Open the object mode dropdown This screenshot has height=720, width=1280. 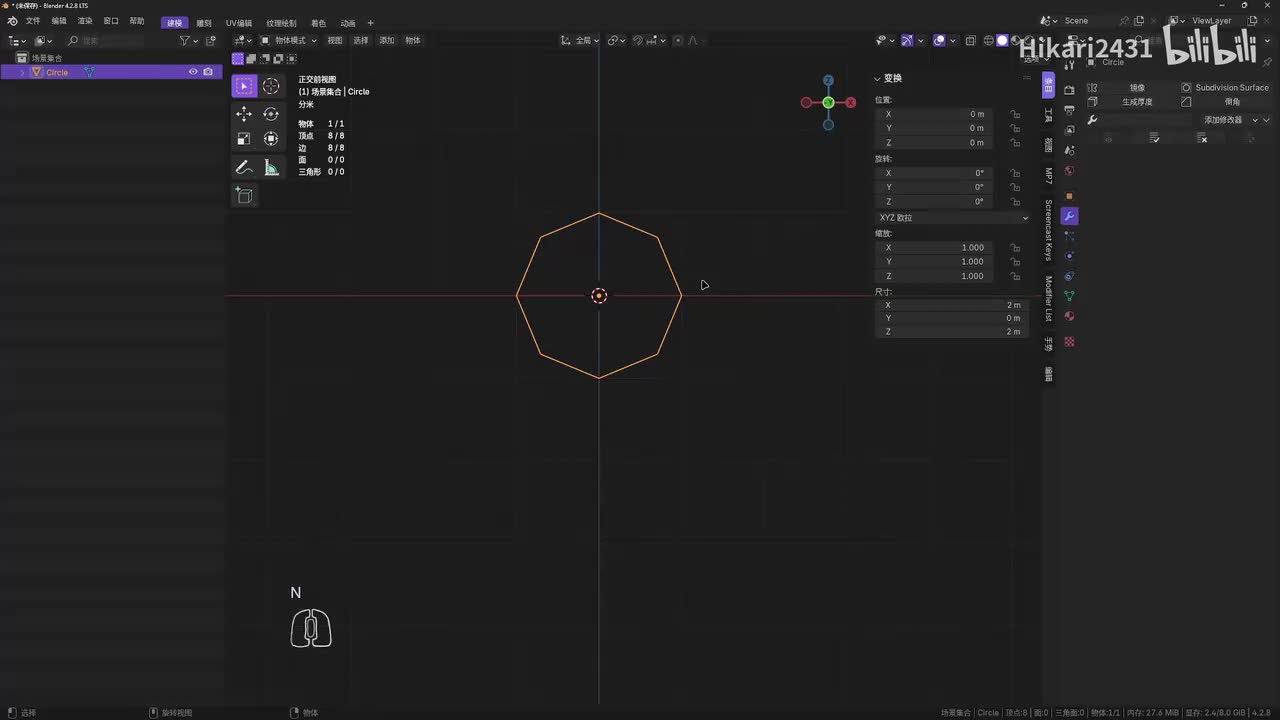288,41
